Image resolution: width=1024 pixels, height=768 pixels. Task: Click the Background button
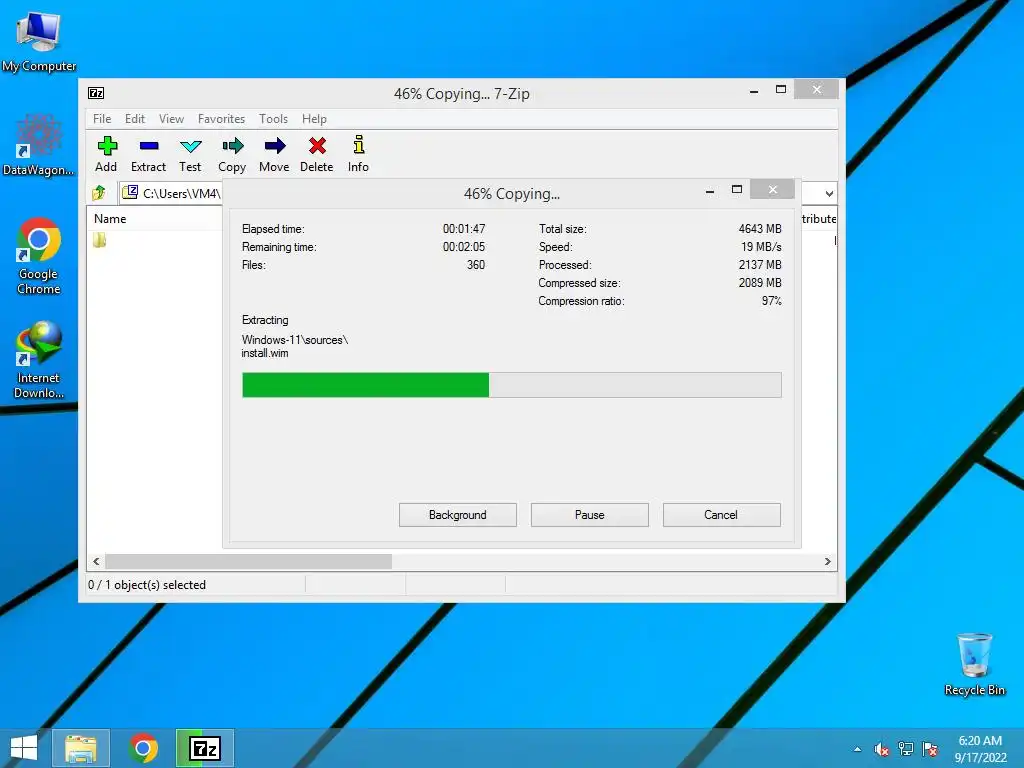(458, 515)
